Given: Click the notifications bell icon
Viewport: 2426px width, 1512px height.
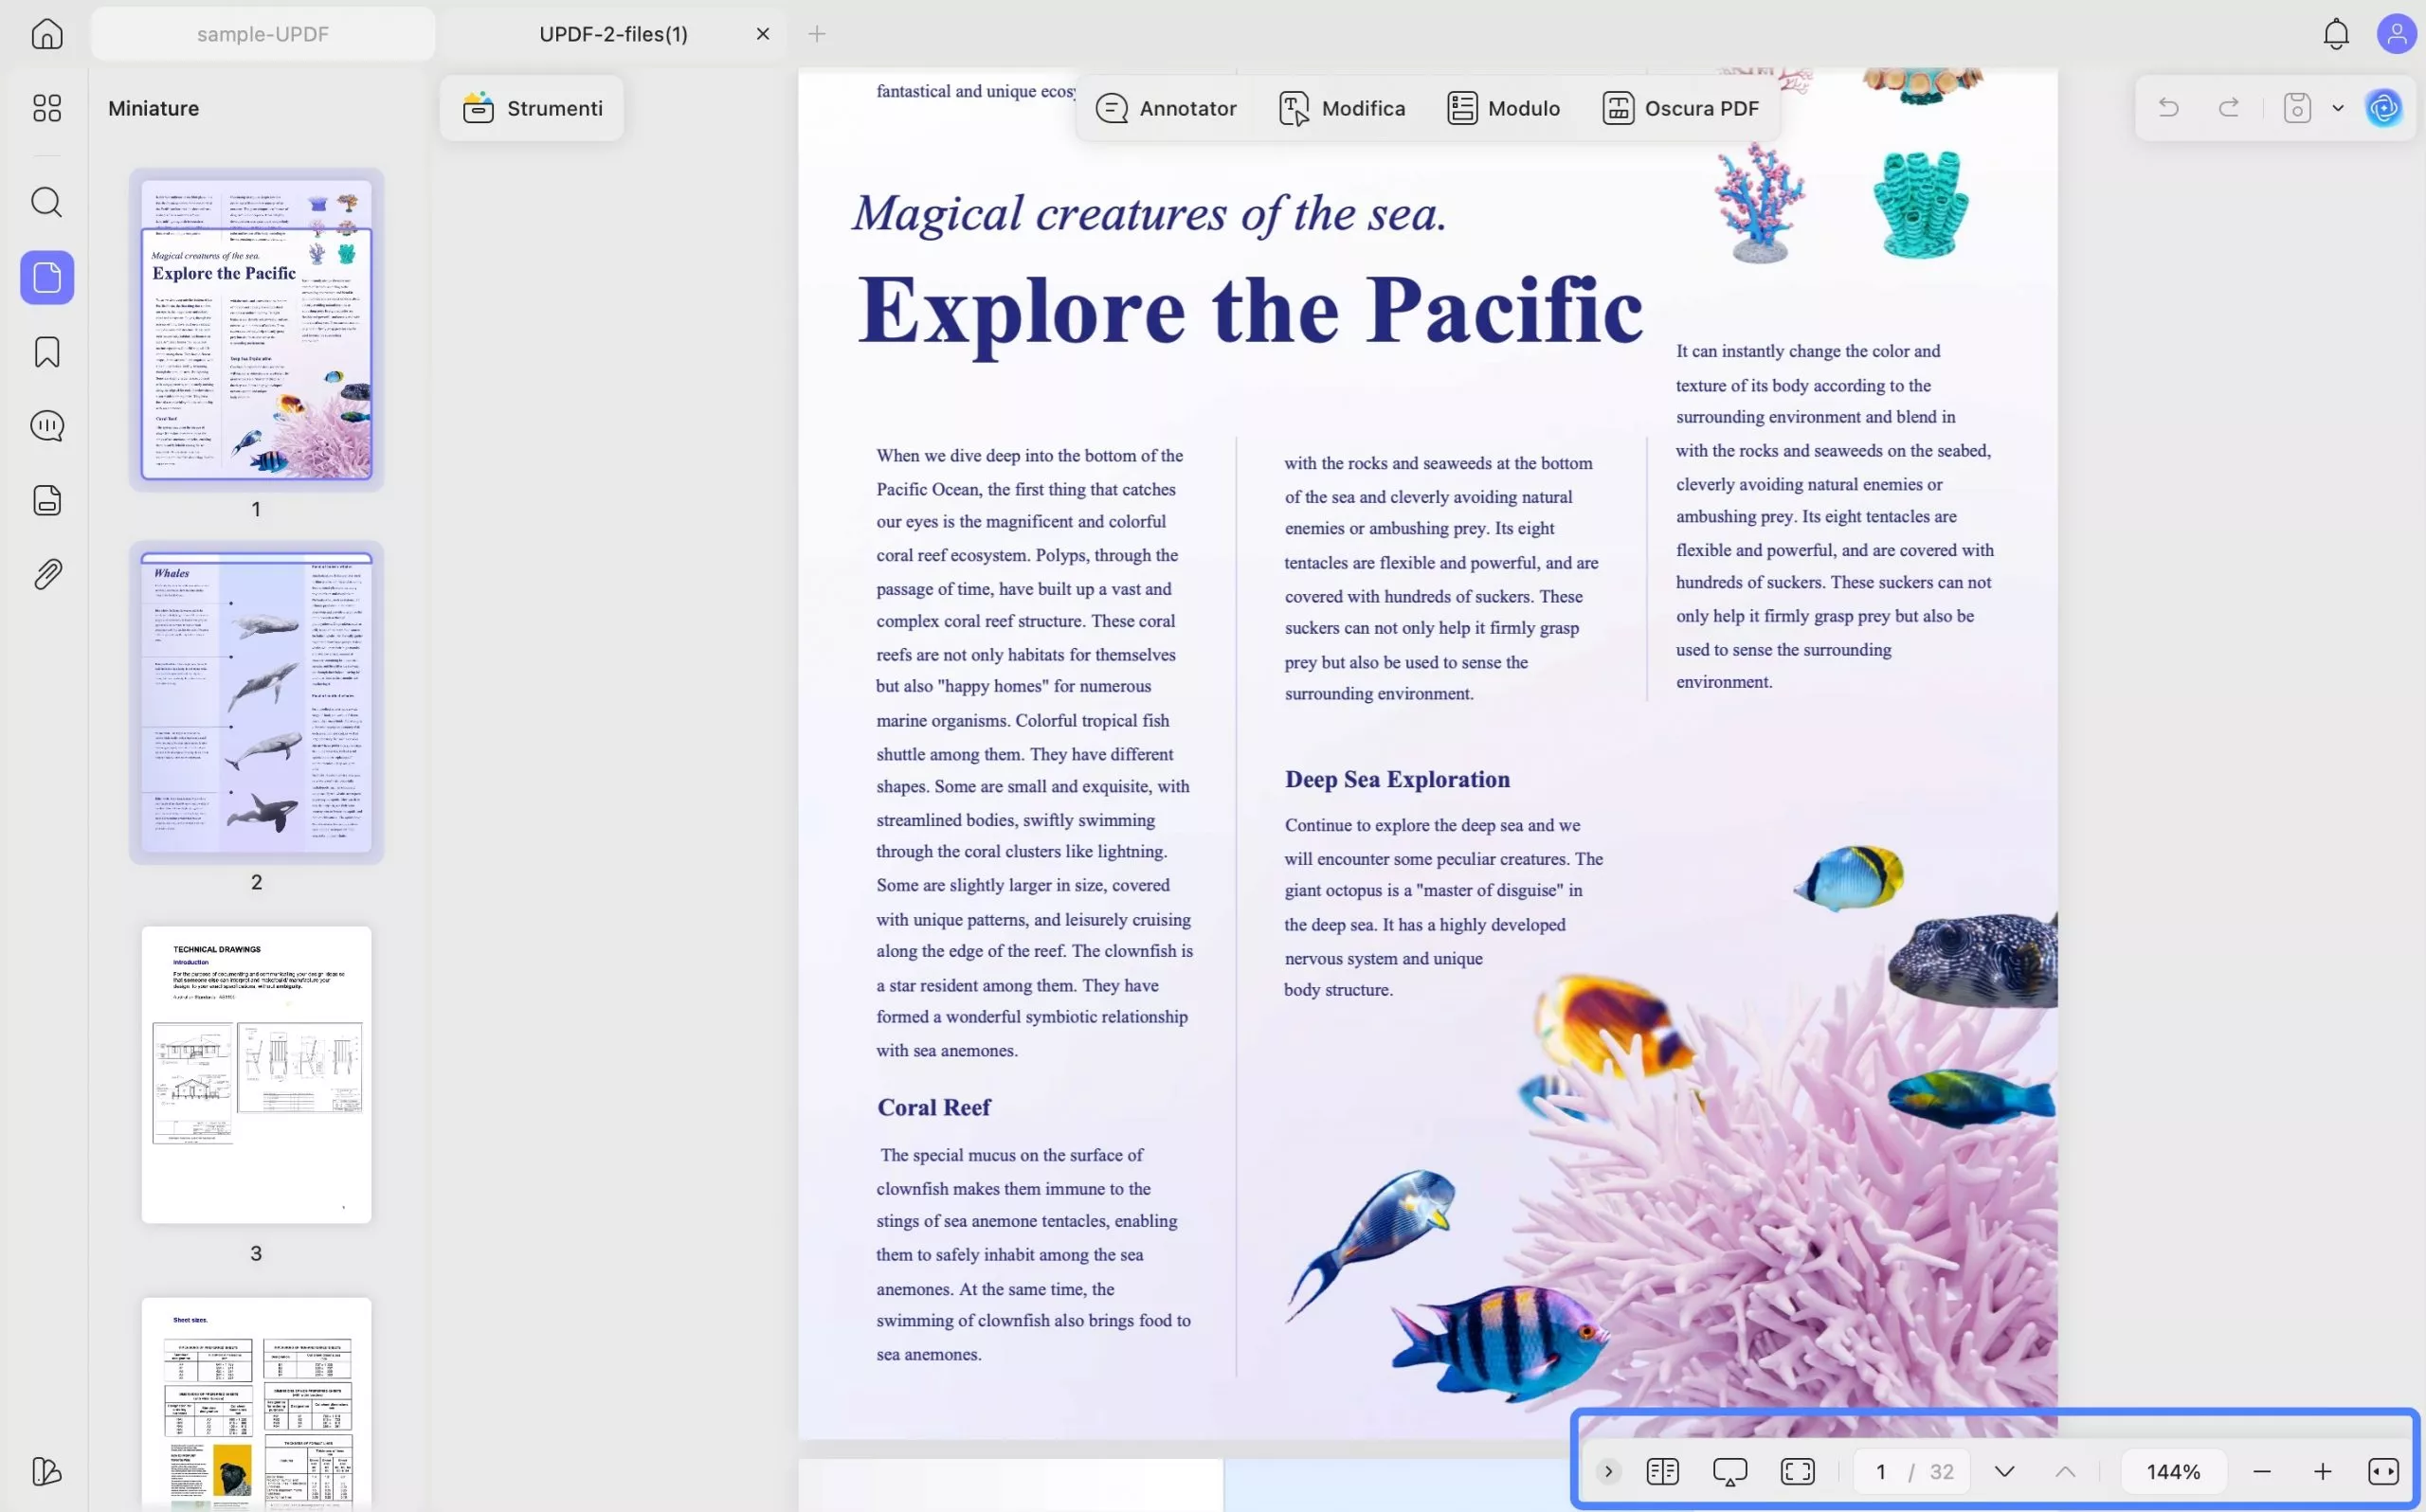Looking at the screenshot, I should (x=2336, y=34).
